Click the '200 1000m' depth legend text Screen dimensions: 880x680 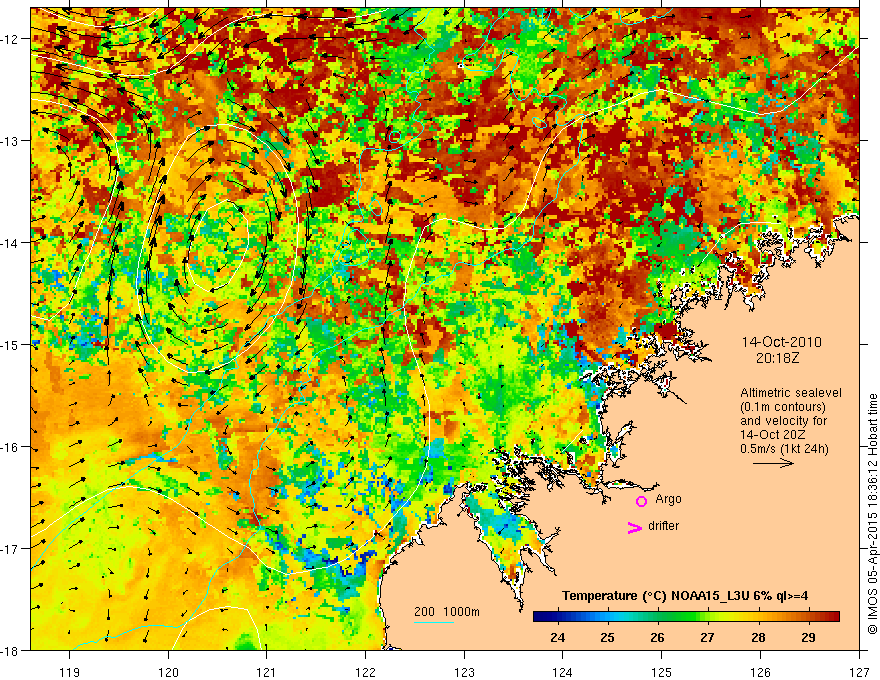tap(447, 612)
